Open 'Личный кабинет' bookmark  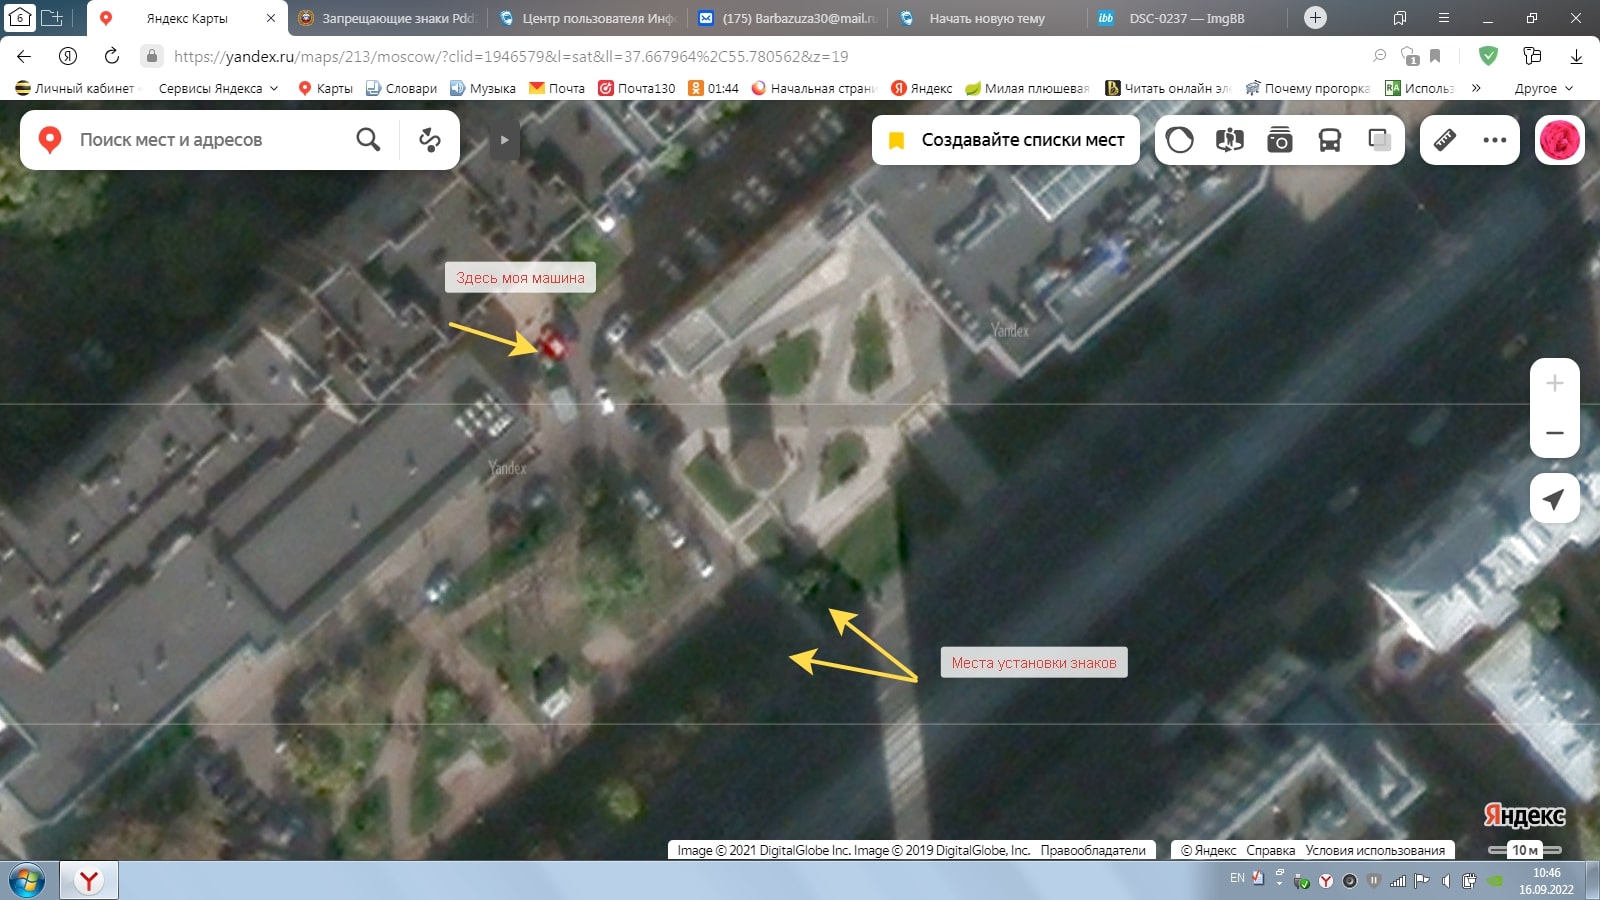75,88
